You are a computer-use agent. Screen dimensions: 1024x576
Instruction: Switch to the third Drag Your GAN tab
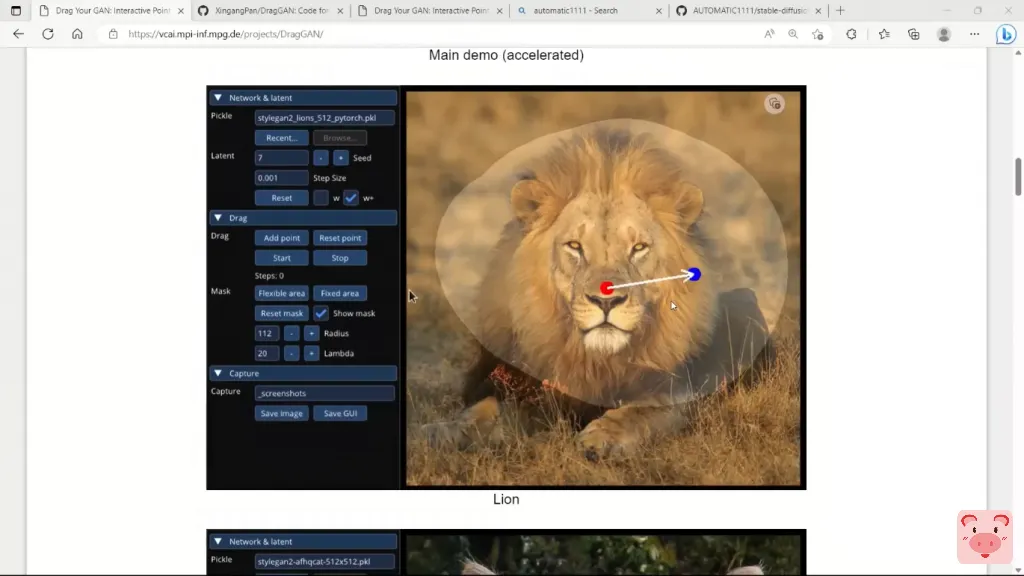pyautogui.click(x=431, y=10)
